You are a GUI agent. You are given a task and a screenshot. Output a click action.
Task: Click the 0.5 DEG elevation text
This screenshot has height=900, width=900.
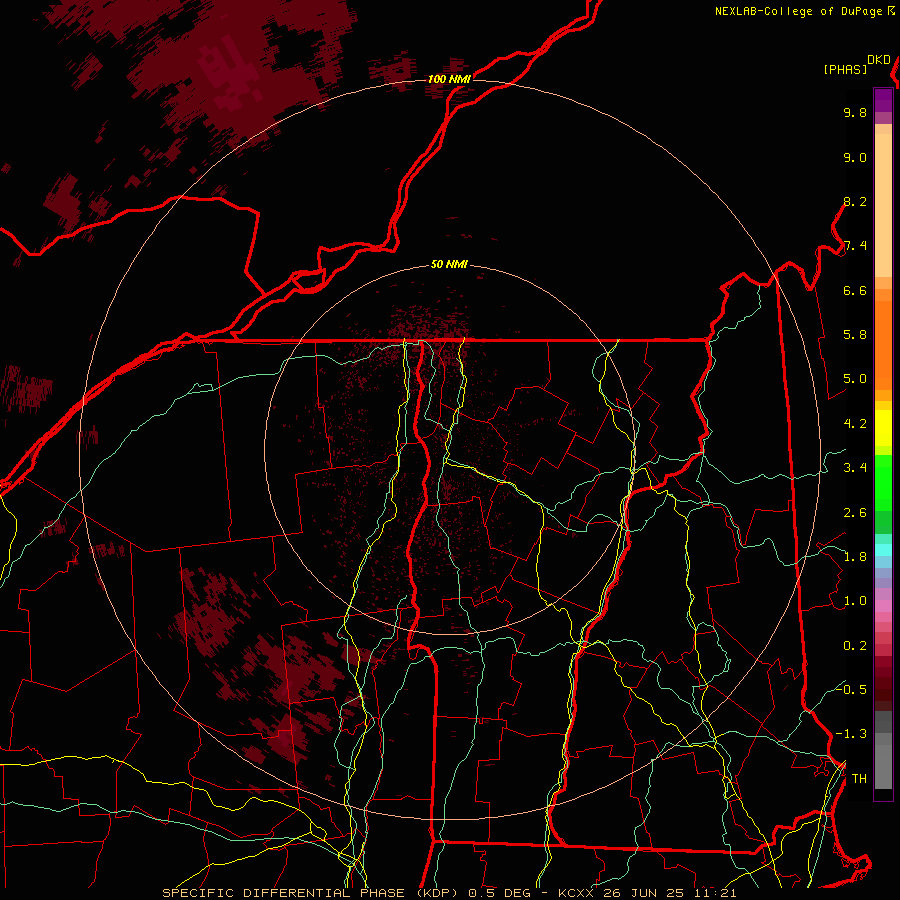point(500,893)
